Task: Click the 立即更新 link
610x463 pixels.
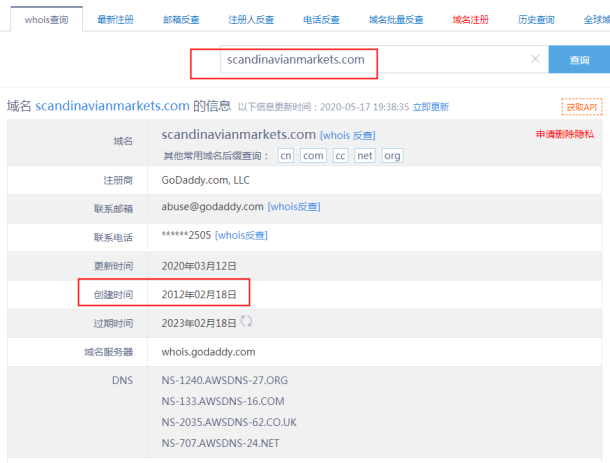Action: coord(431,107)
